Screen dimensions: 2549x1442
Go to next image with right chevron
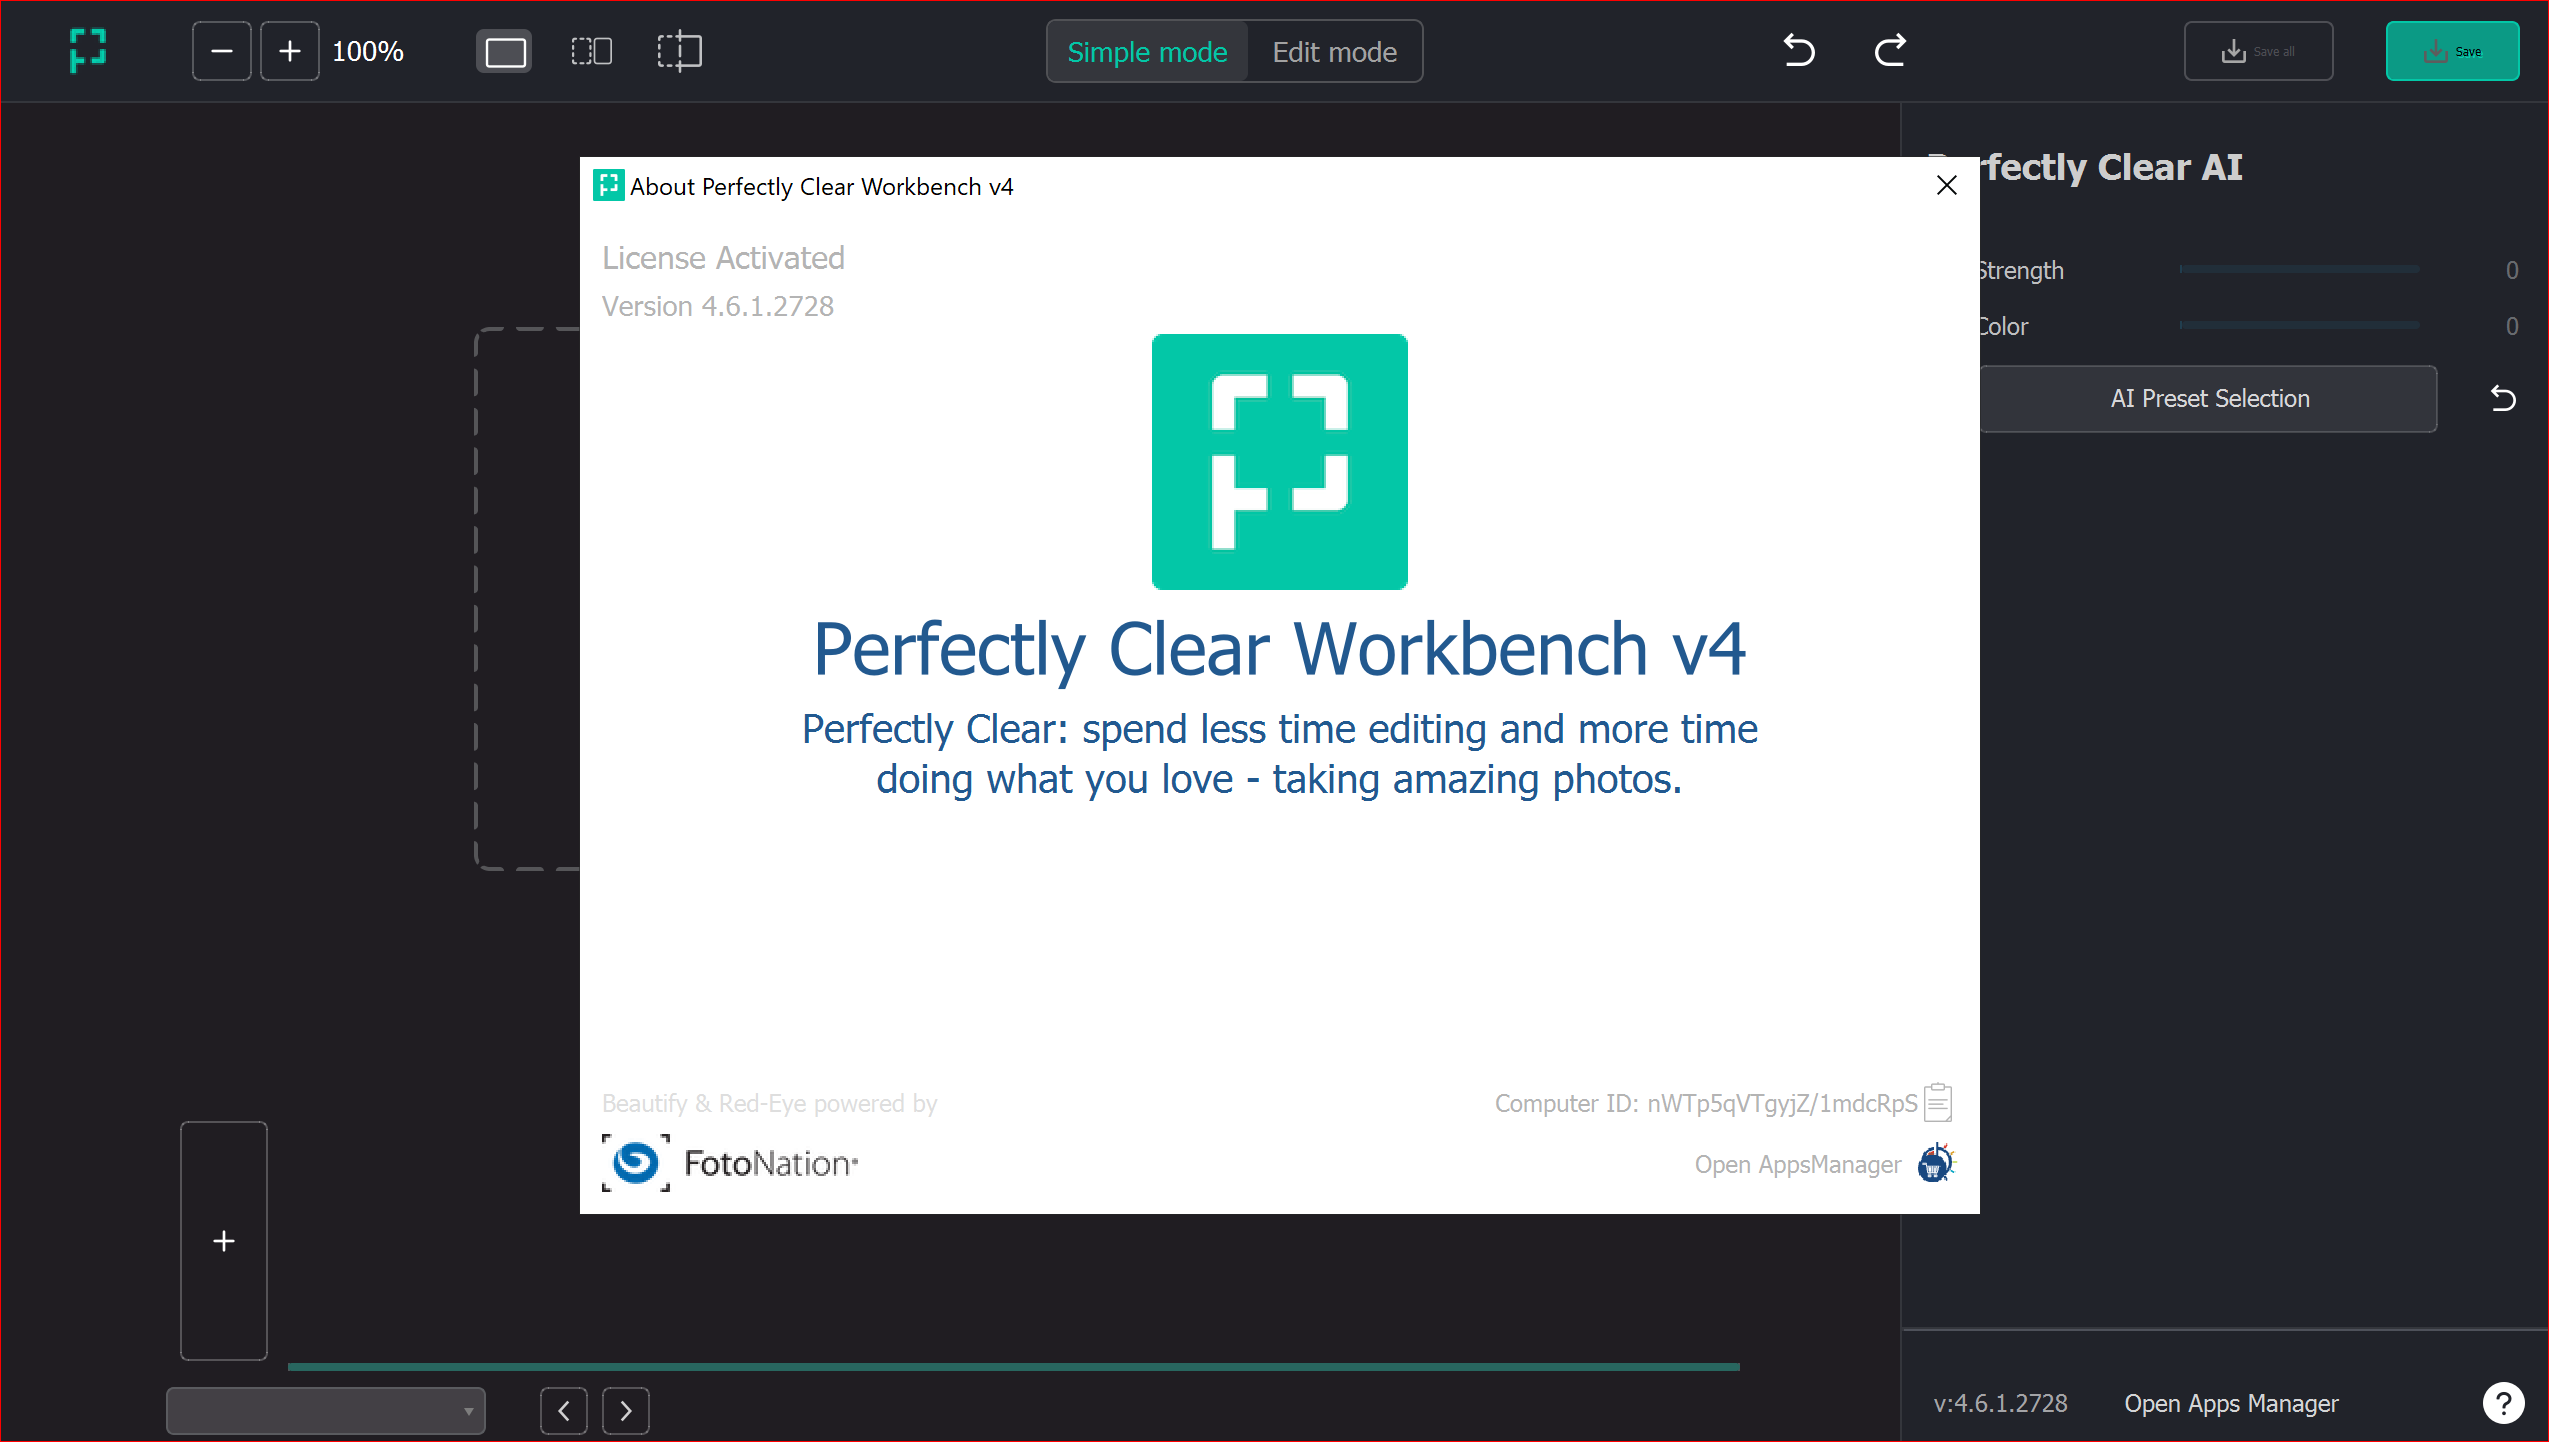626,1411
